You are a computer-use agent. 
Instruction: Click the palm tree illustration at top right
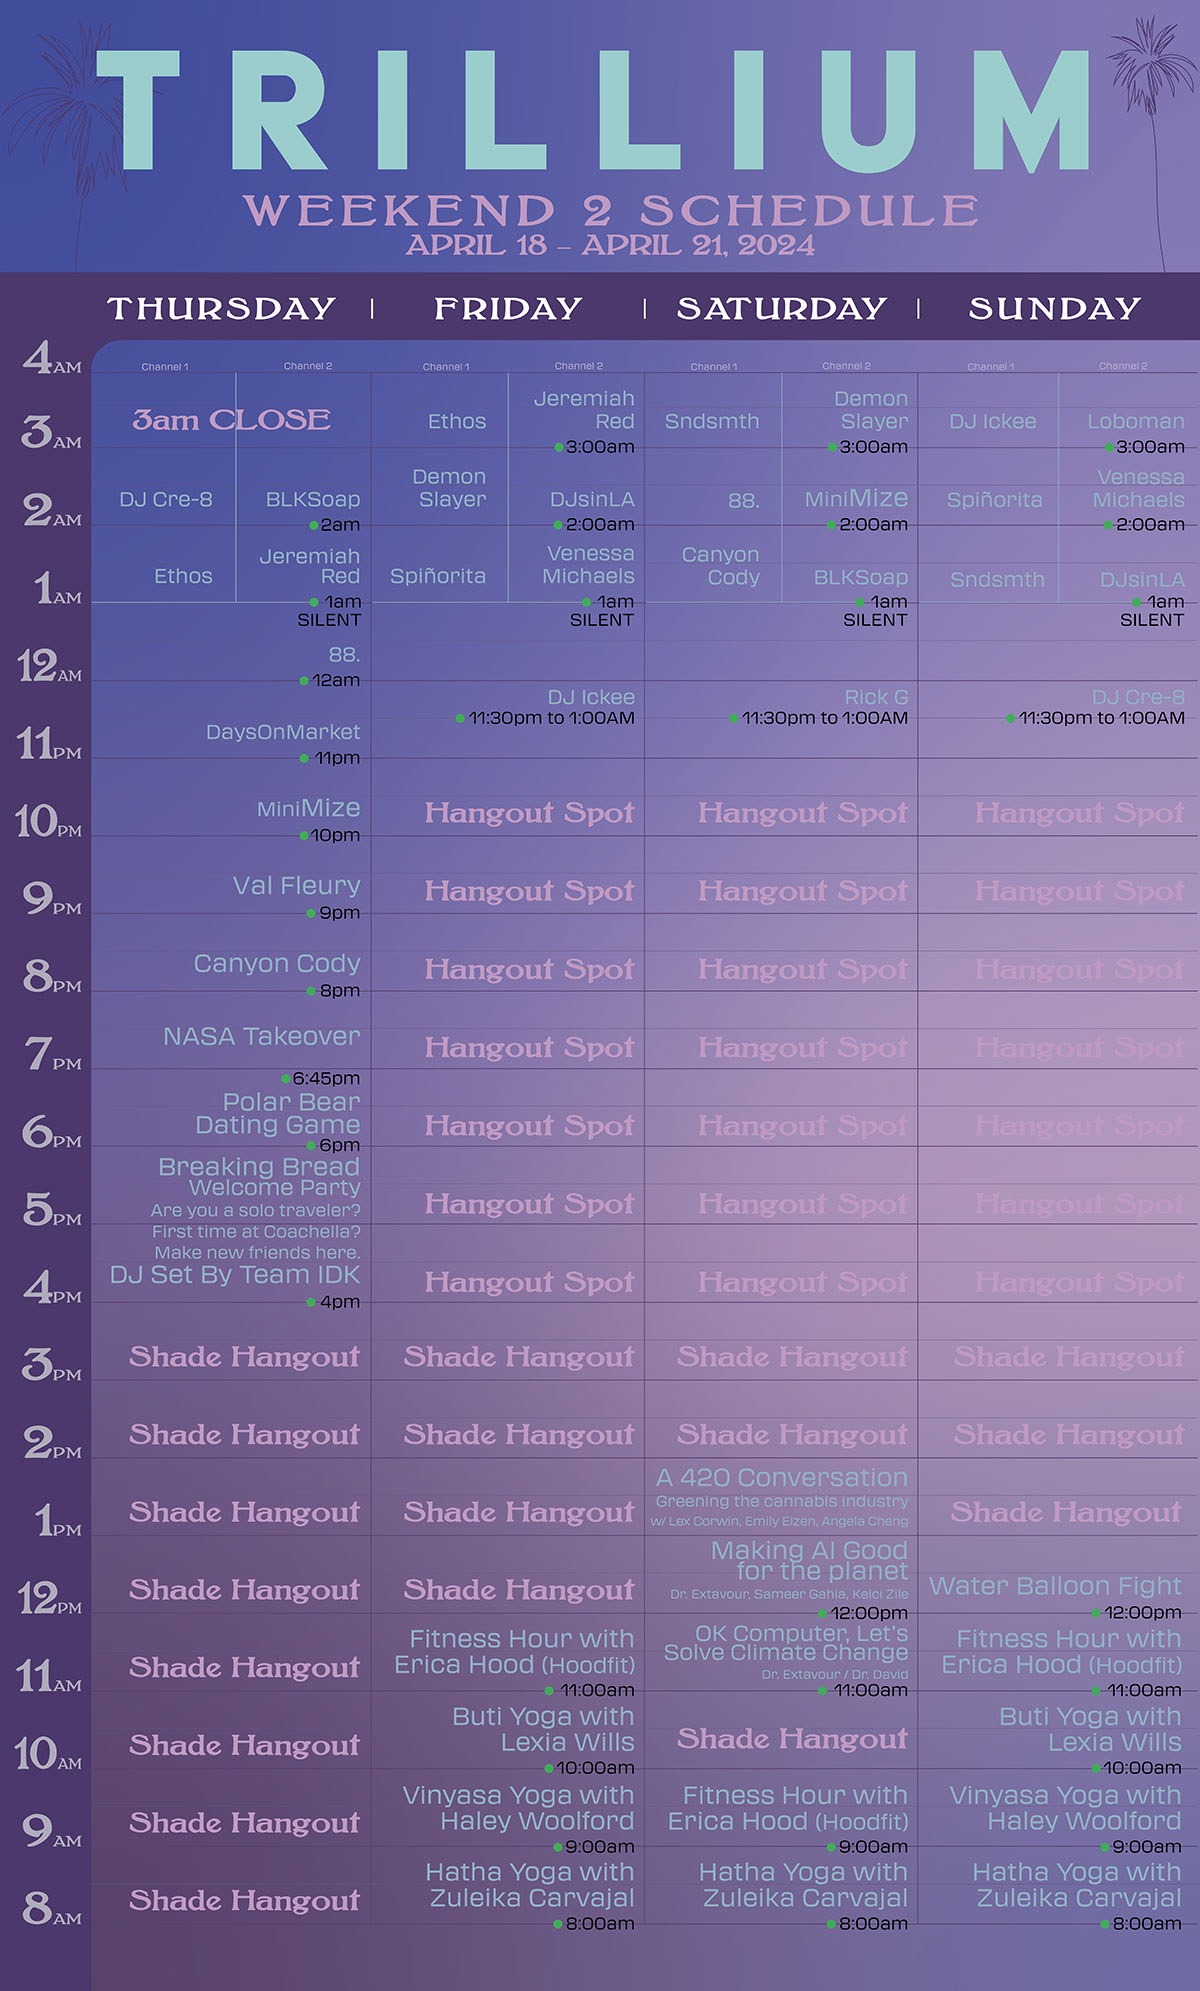coord(1150,110)
